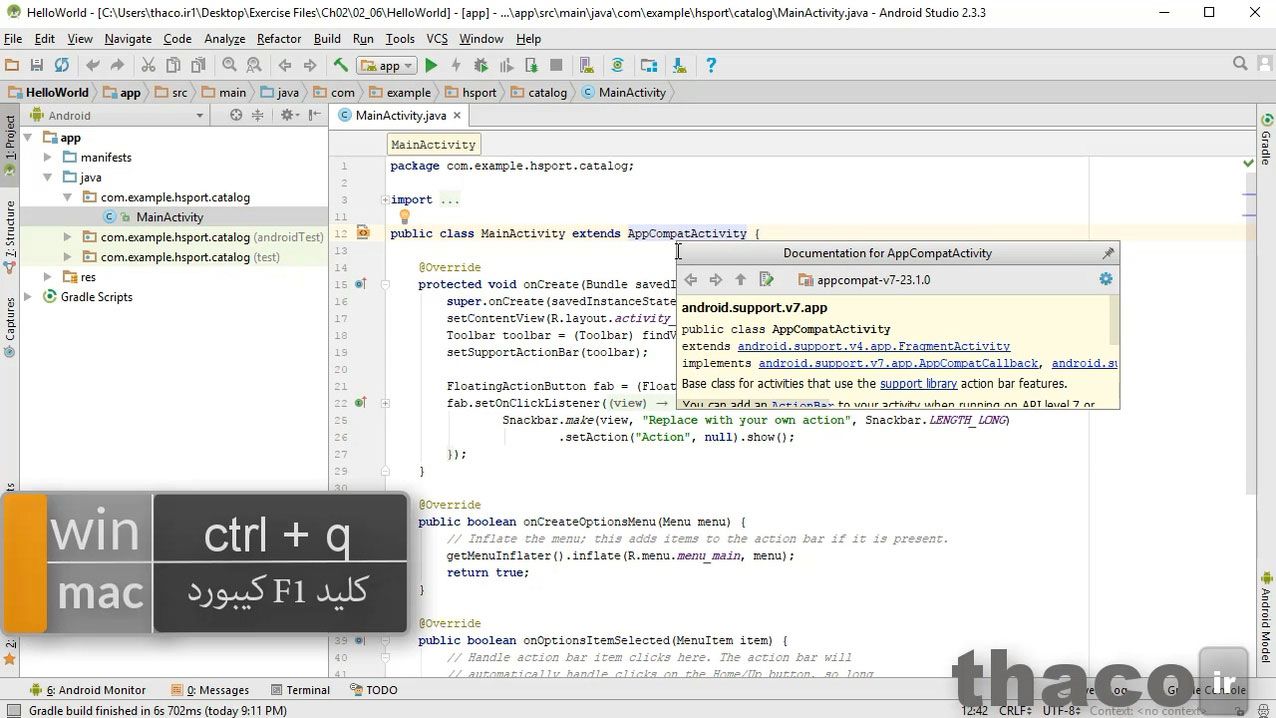Image resolution: width=1276 pixels, height=718 pixels.
Task: Click the Synchronize toolbar icon
Action: tap(62, 65)
